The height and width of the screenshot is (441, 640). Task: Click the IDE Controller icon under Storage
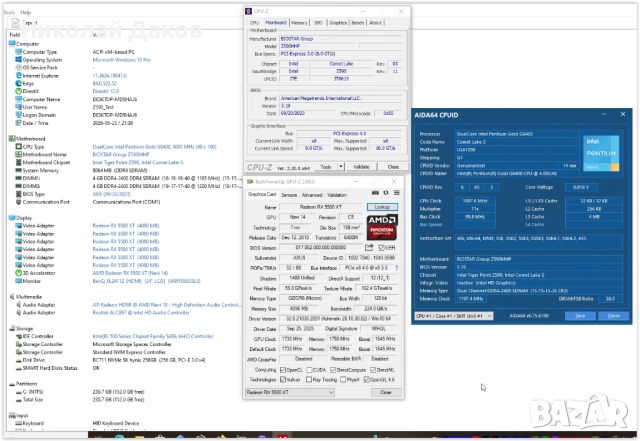pyautogui.click(x=18, y=336)
